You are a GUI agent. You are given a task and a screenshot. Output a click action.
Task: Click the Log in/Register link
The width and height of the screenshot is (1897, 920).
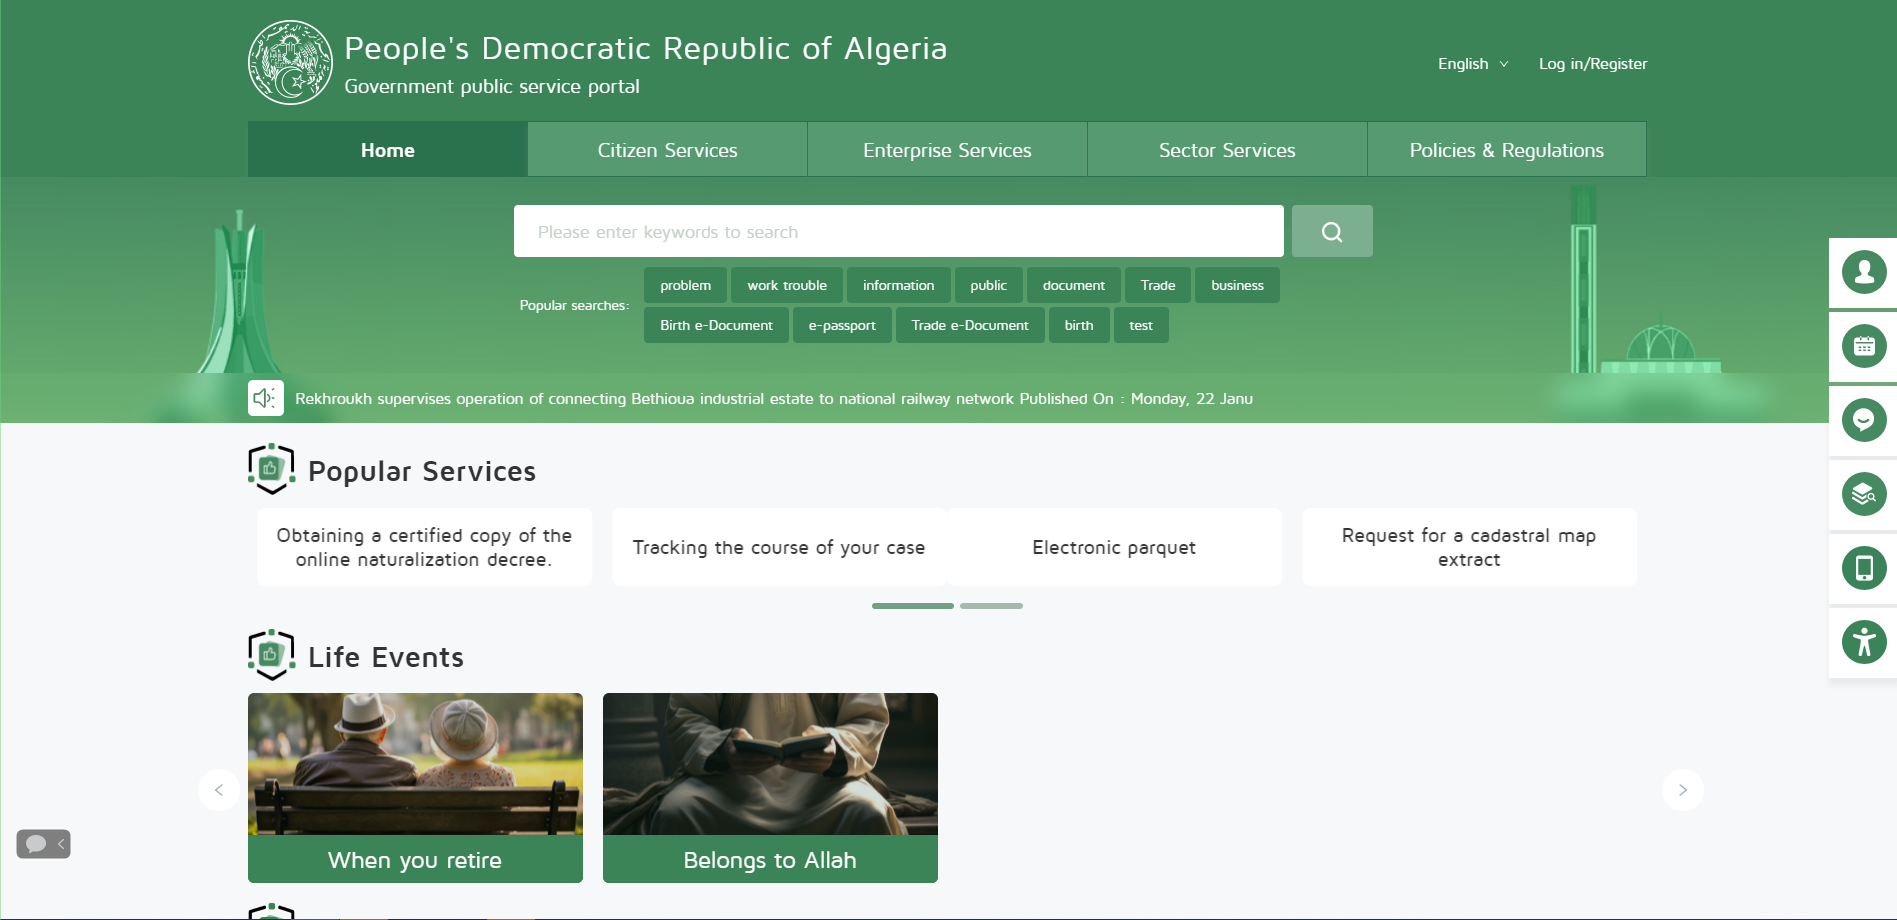coord(1592,64)
